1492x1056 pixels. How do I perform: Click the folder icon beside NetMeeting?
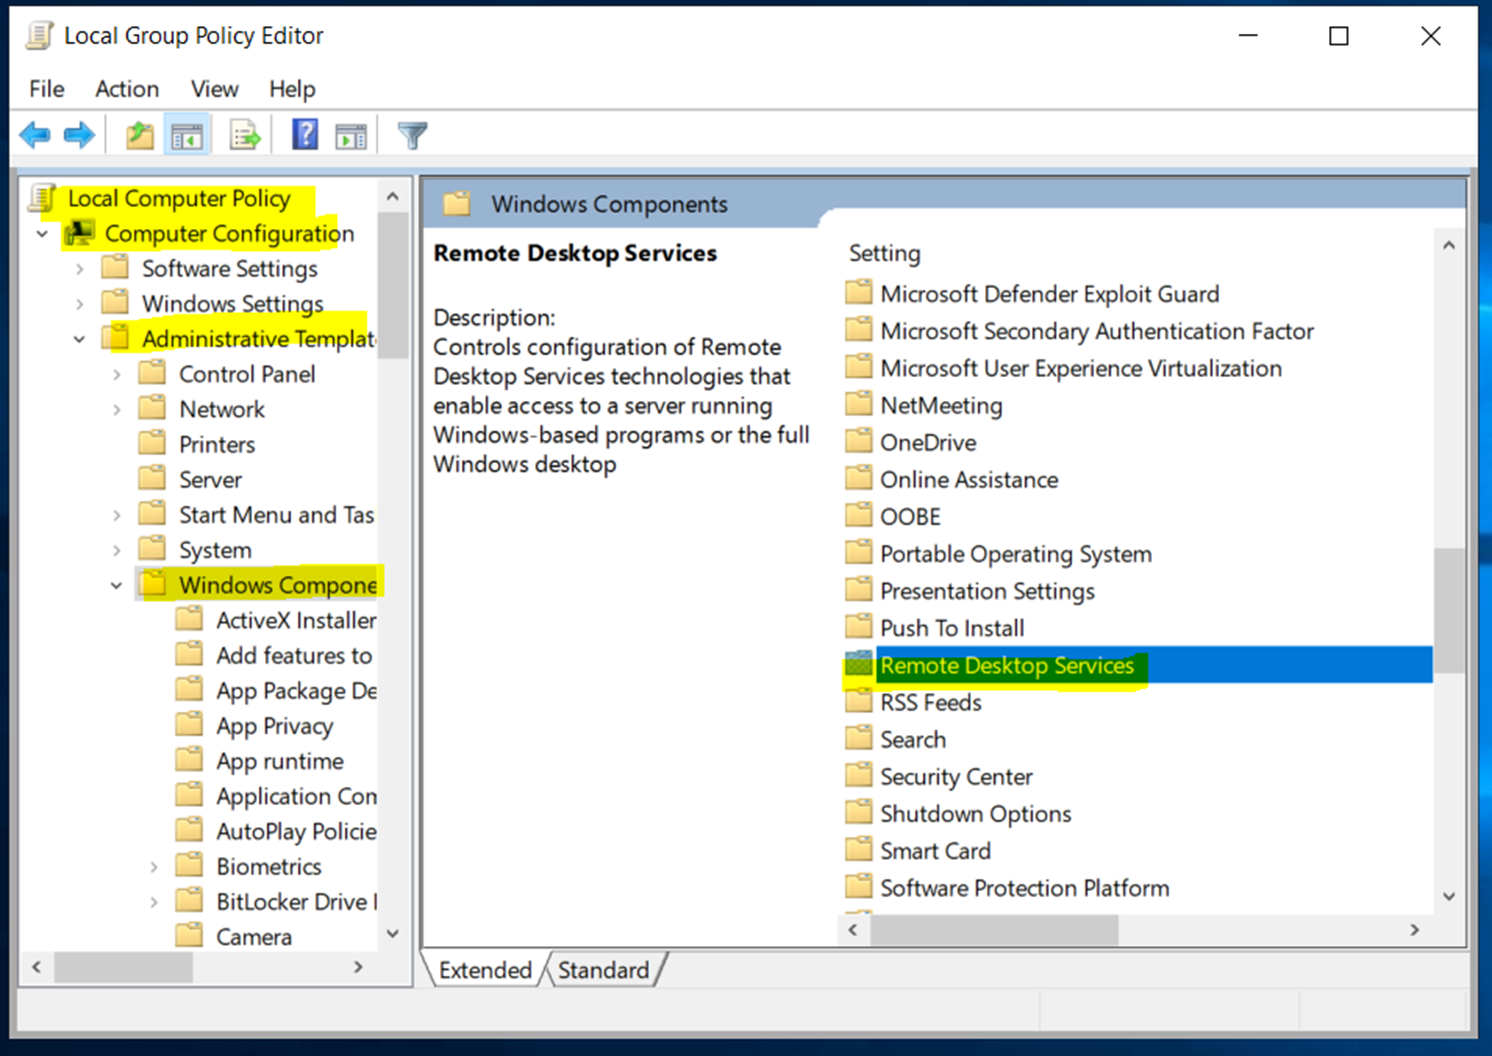[858, 404]
